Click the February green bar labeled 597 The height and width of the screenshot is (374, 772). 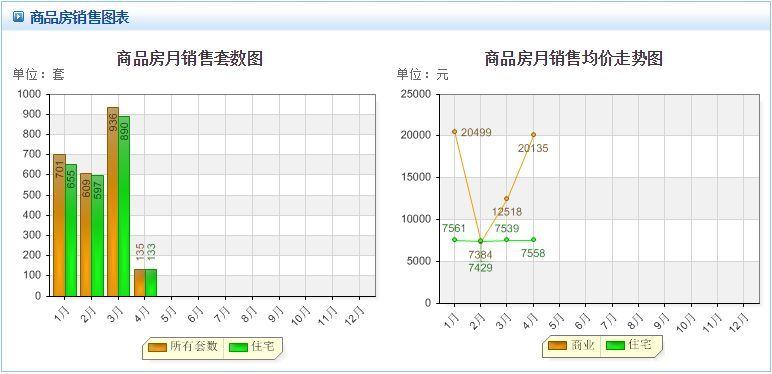97,236
